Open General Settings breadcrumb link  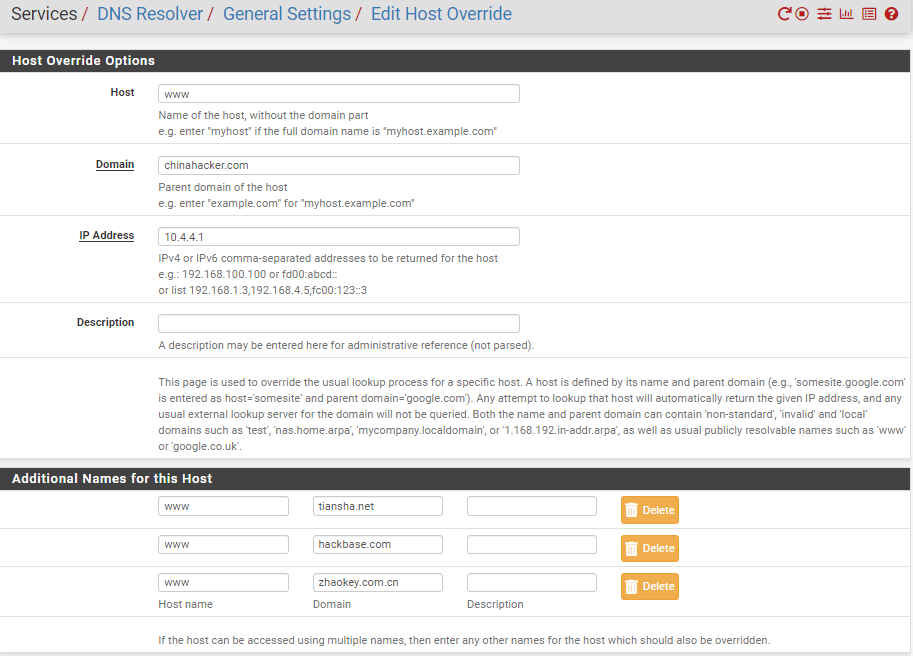[x=287, y=14]
